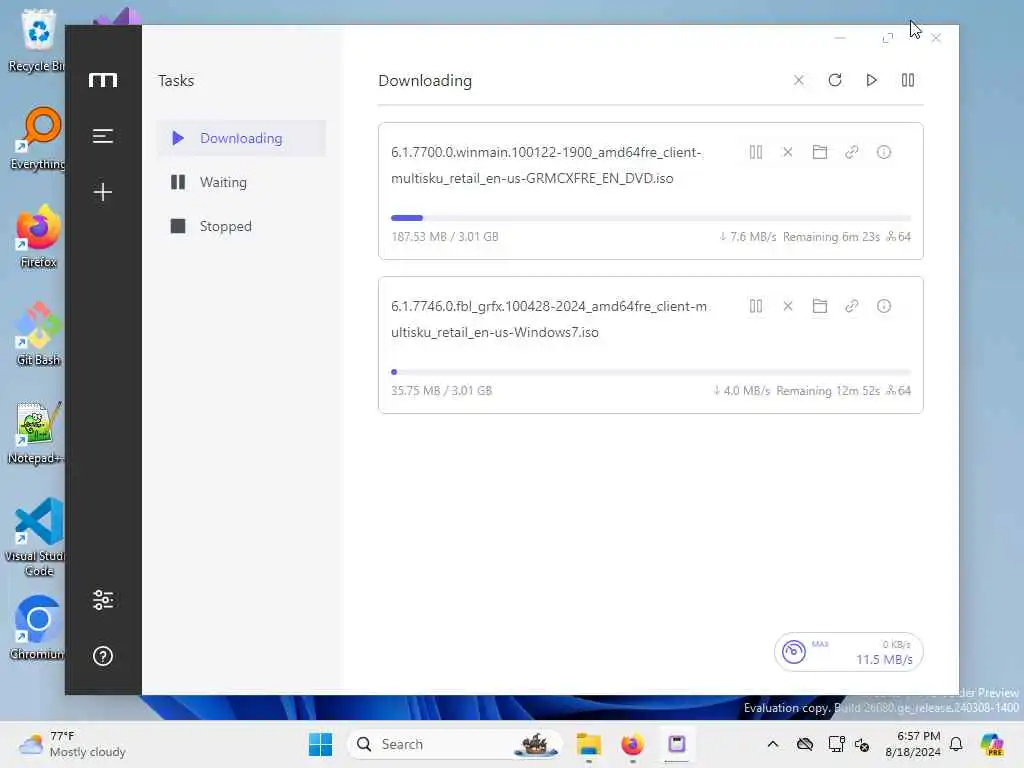Open notifications bell icon
Screen dimensions: 1024x768
956,744
